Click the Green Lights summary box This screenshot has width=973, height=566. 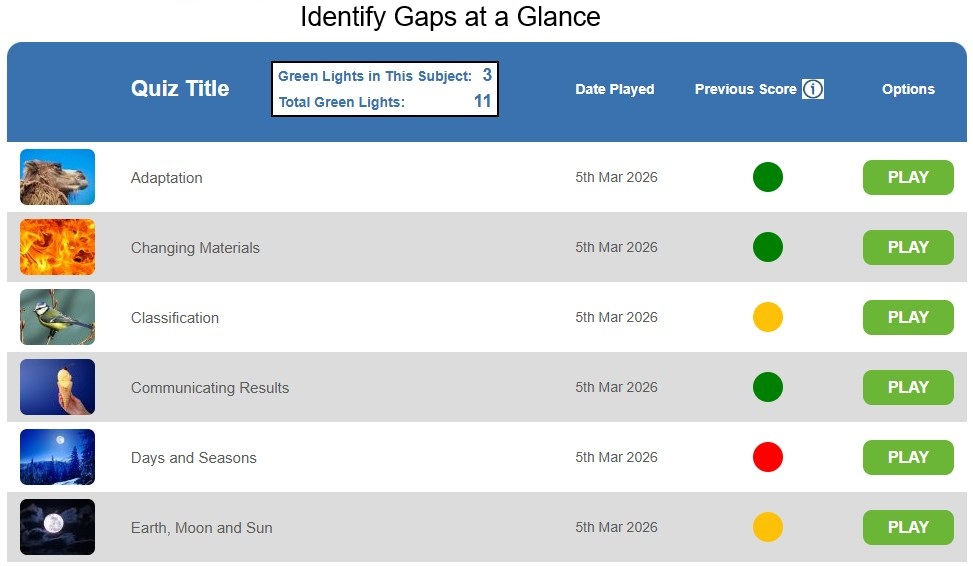(385, 89)
